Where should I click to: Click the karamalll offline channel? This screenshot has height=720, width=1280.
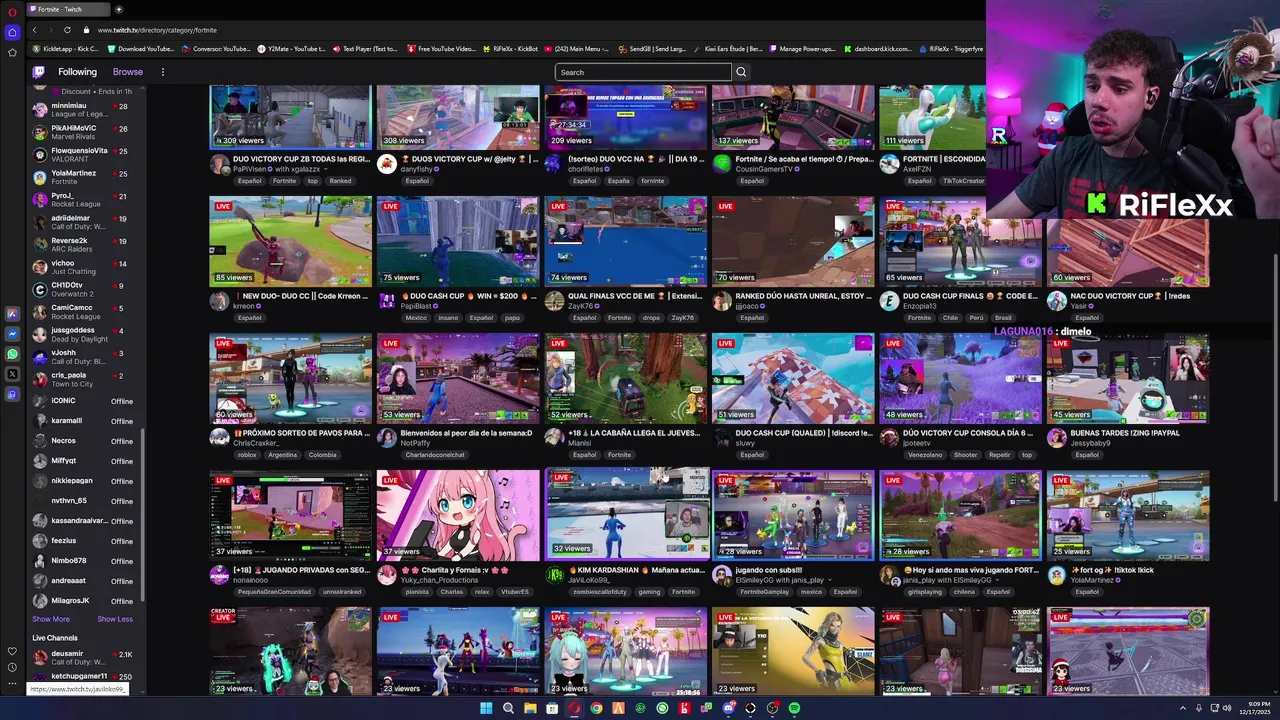click(x=84, y=421)
